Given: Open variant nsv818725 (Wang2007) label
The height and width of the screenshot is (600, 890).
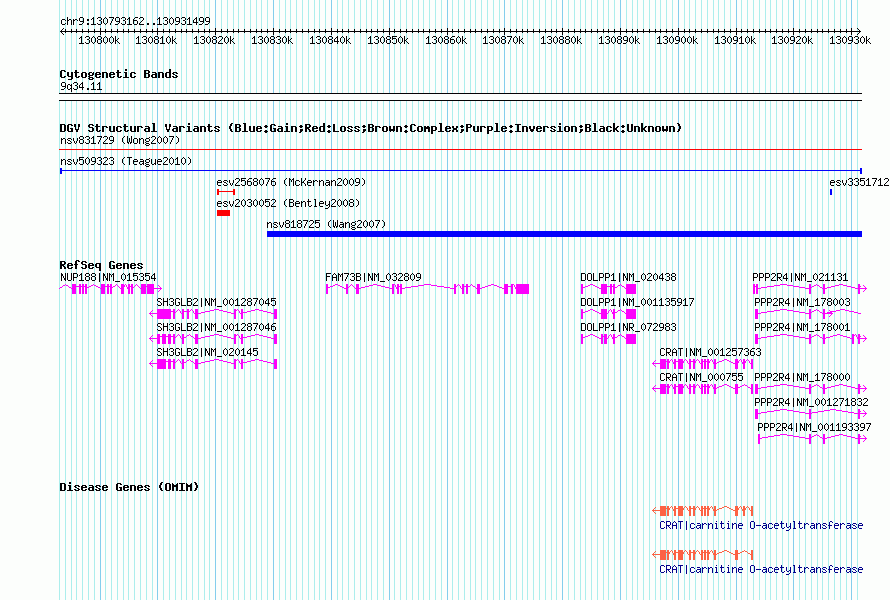Looking at the screenshot, I should 326,224.
